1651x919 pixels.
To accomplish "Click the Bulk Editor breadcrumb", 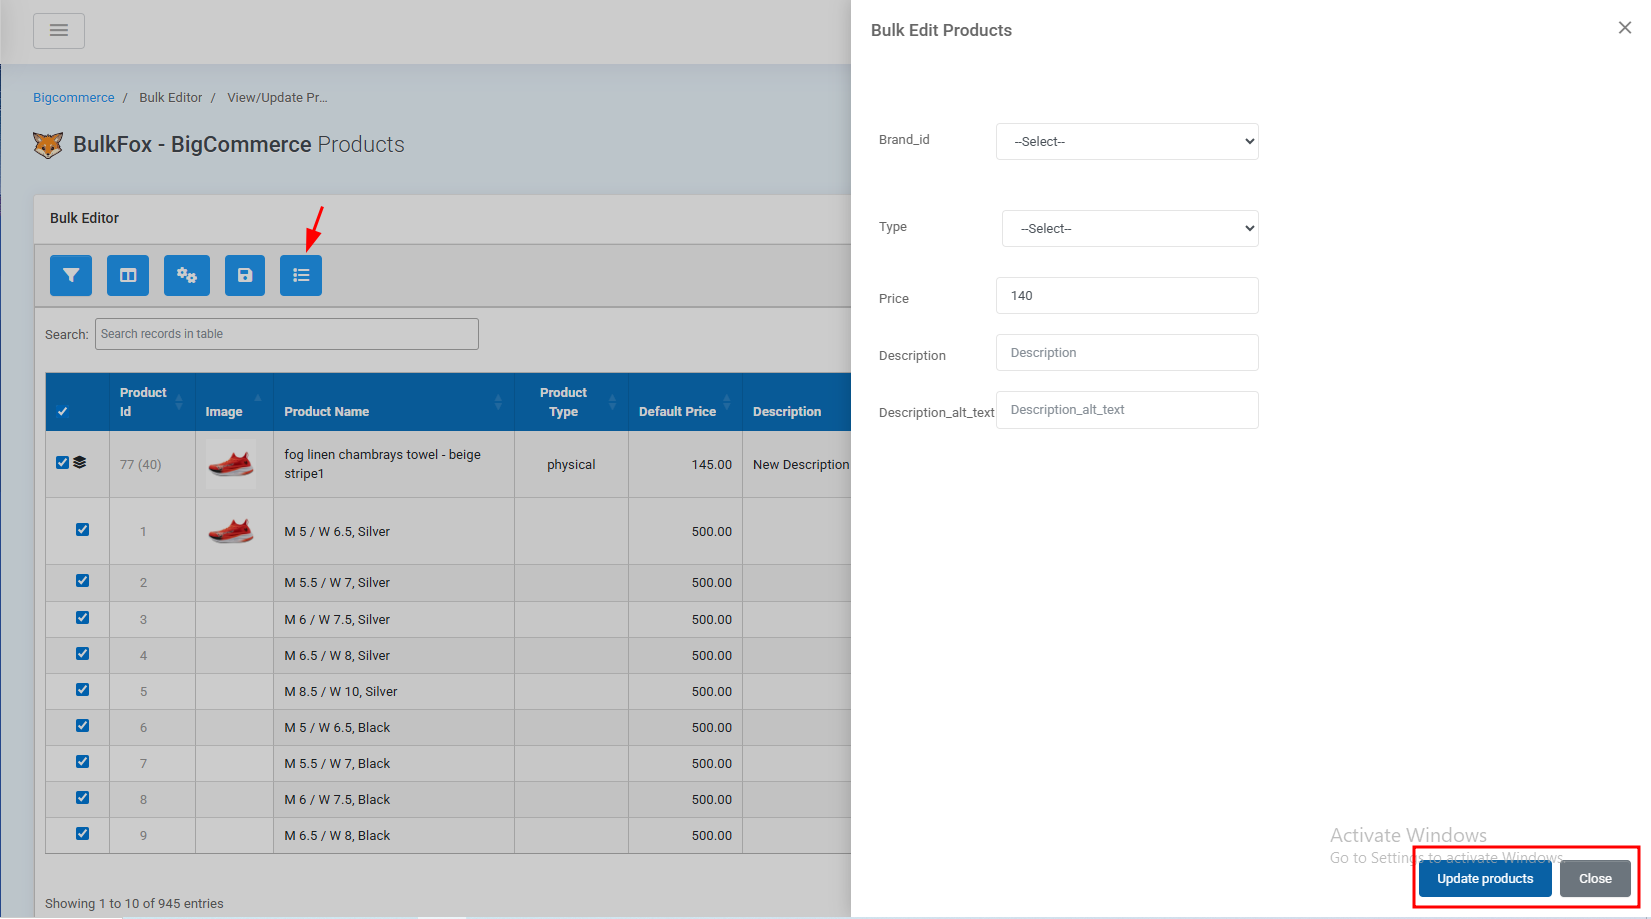I will point(171,98).
